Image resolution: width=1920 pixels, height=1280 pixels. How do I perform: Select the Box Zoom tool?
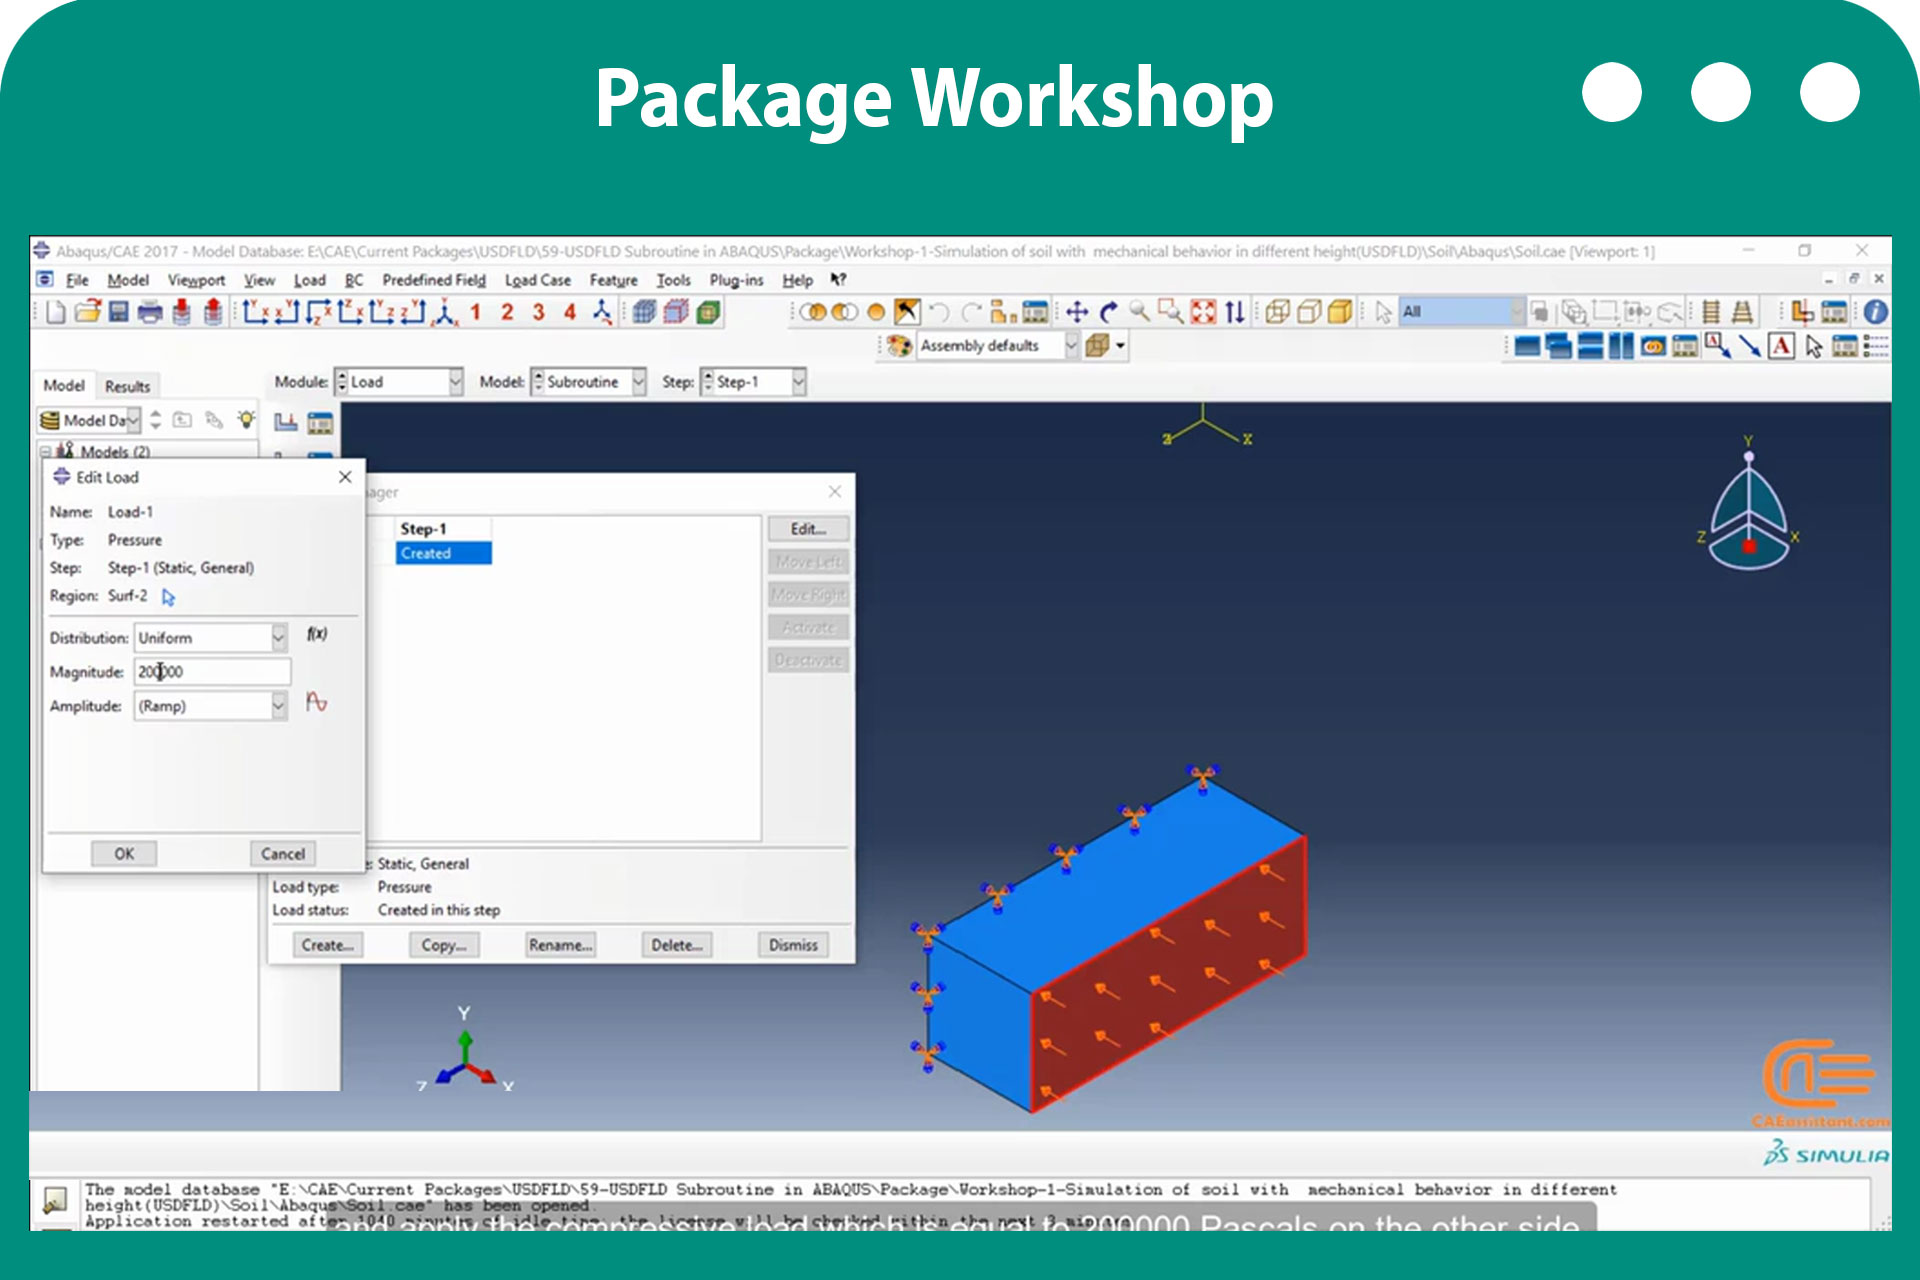click(x=1170, y=312)
